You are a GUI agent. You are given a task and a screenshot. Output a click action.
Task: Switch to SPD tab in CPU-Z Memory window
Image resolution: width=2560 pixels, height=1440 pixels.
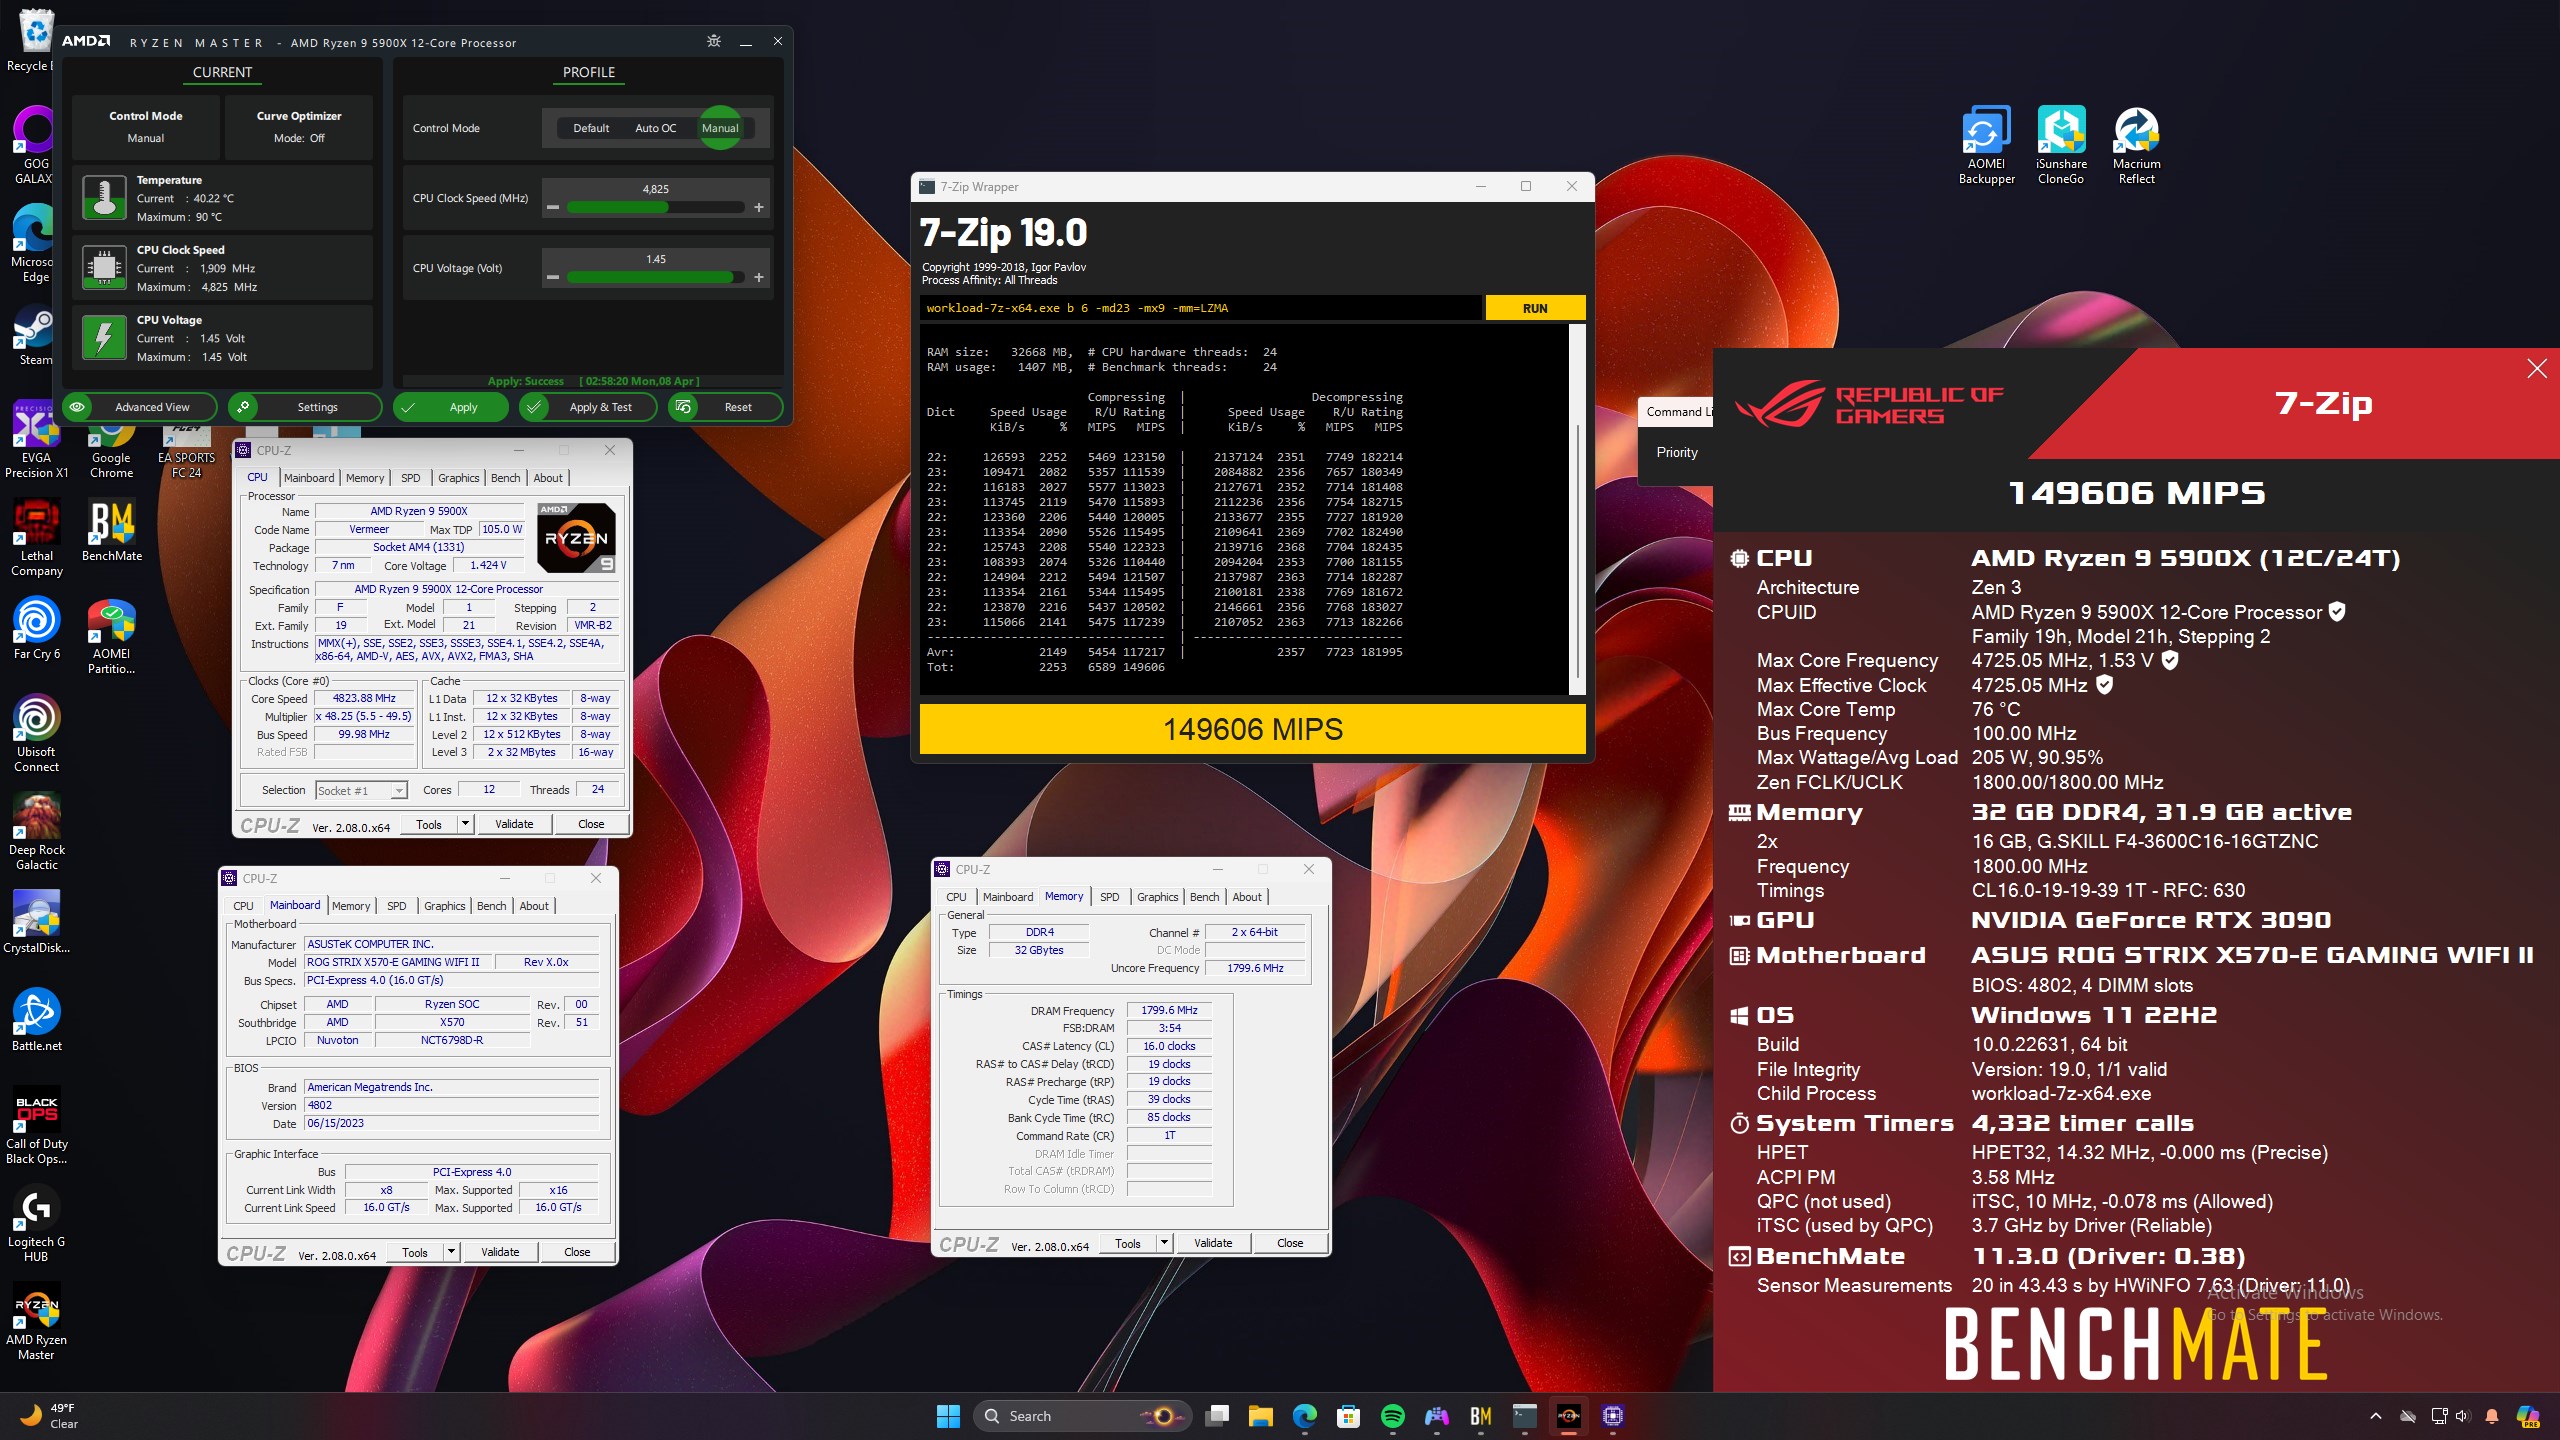click(1109, 897)
